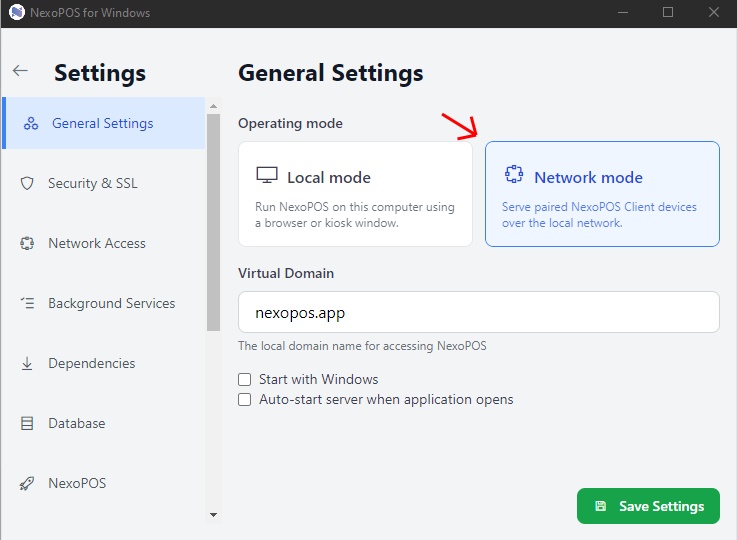Click the shield icon for Security & SSL
Image resolution: width=737 pixels, height=540 pixels.
(27, 183)
